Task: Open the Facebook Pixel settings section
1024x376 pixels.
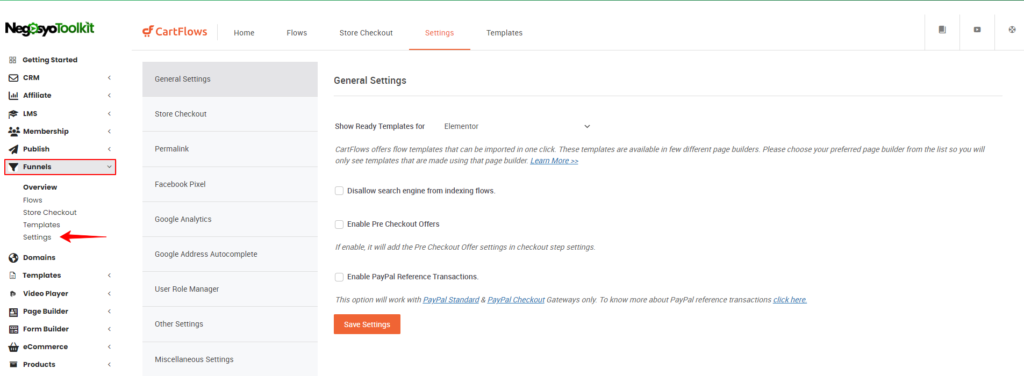Action: pyautogui.click(x=230, y=184)
